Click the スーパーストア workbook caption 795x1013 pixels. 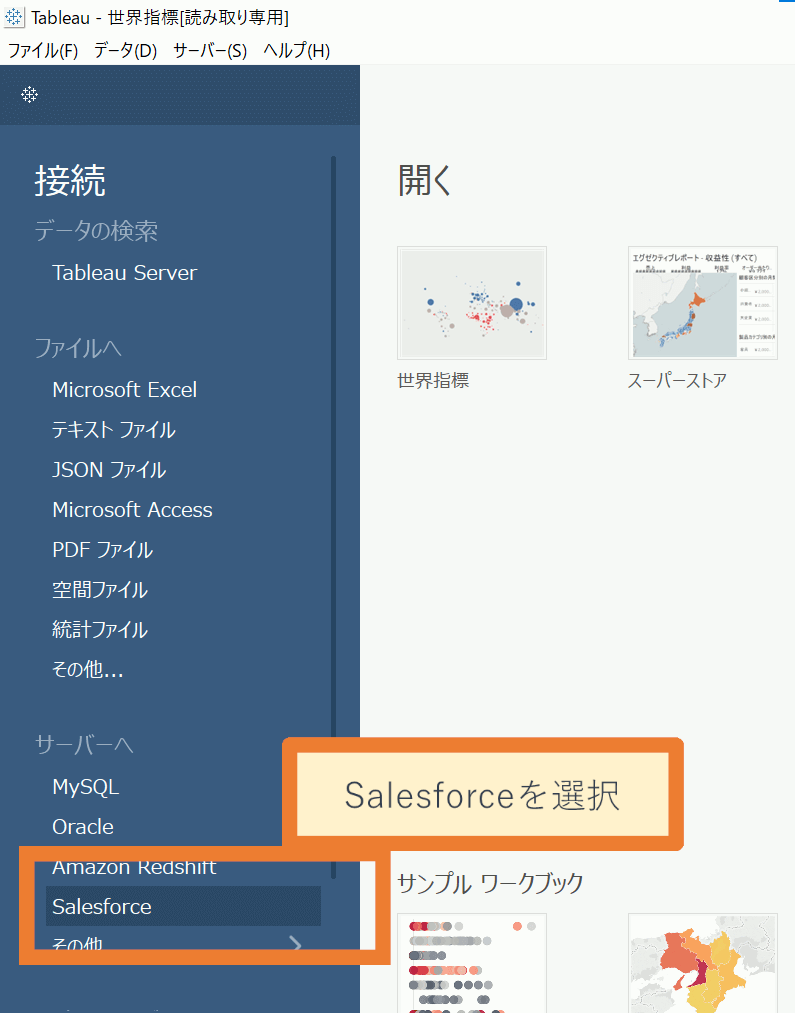tap(677, 381)
